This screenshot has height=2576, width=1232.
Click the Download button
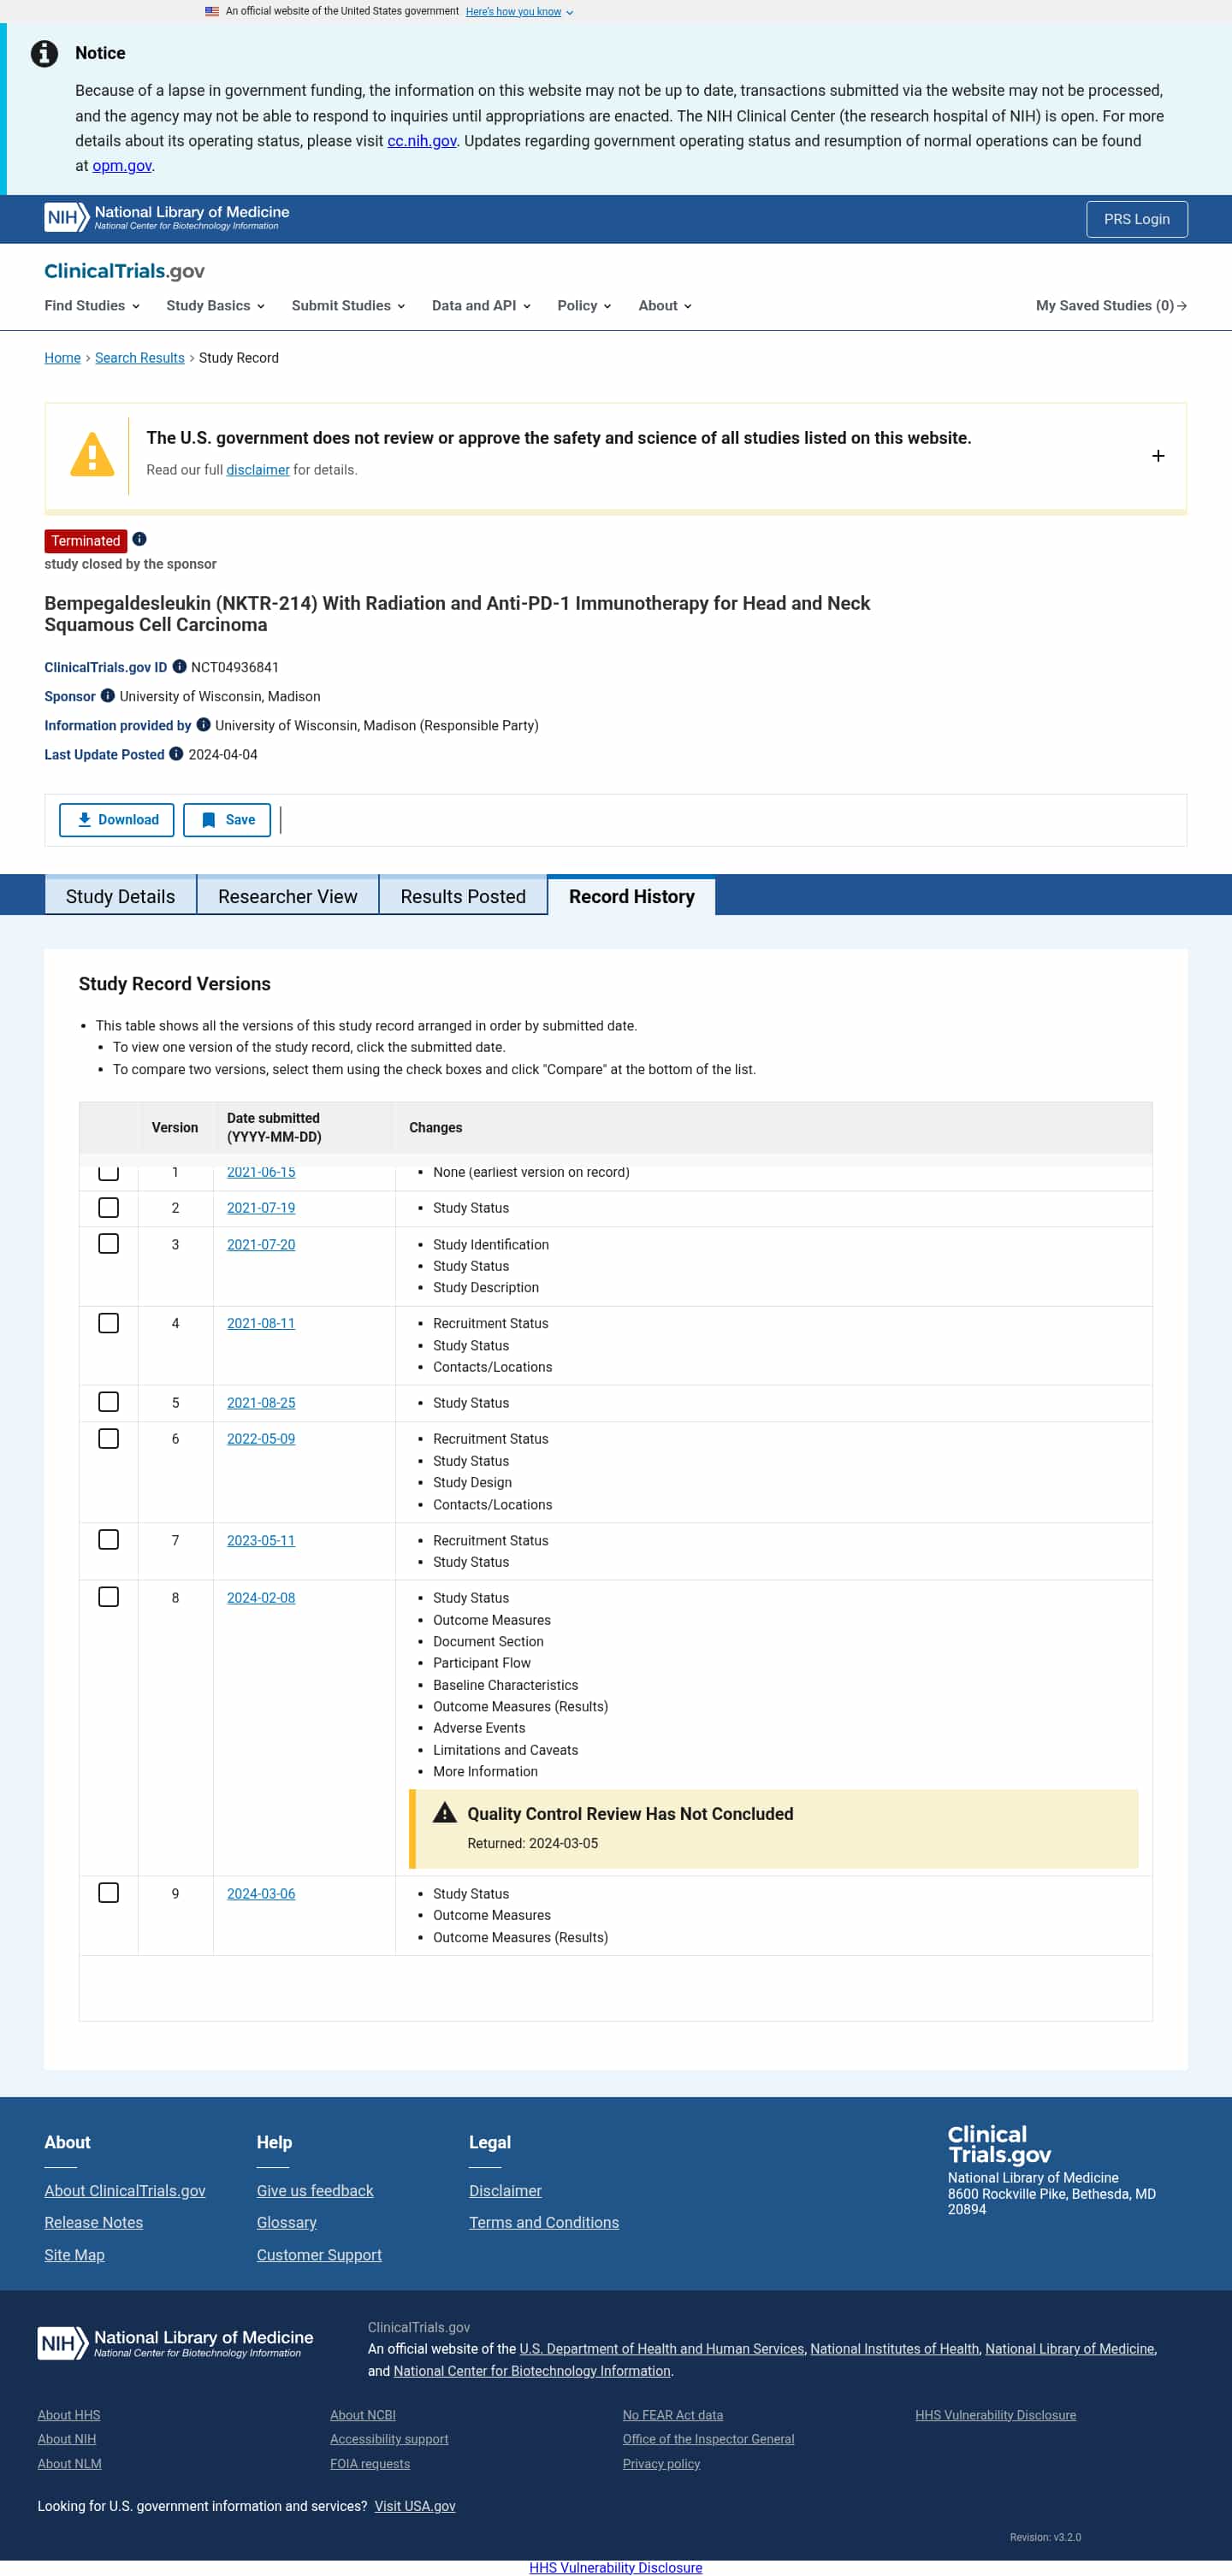point(117,820)
